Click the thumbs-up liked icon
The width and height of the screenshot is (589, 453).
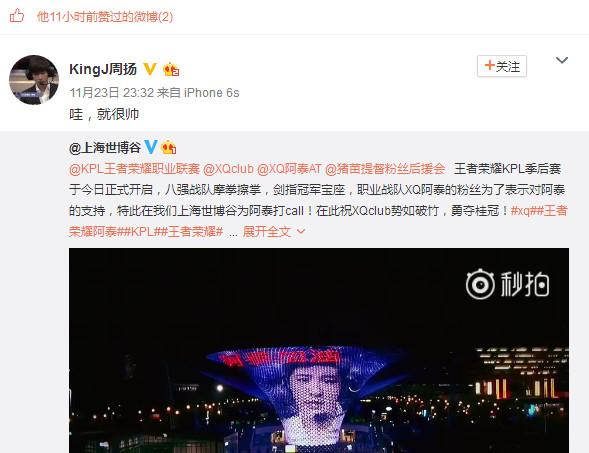tap(17, 16)
